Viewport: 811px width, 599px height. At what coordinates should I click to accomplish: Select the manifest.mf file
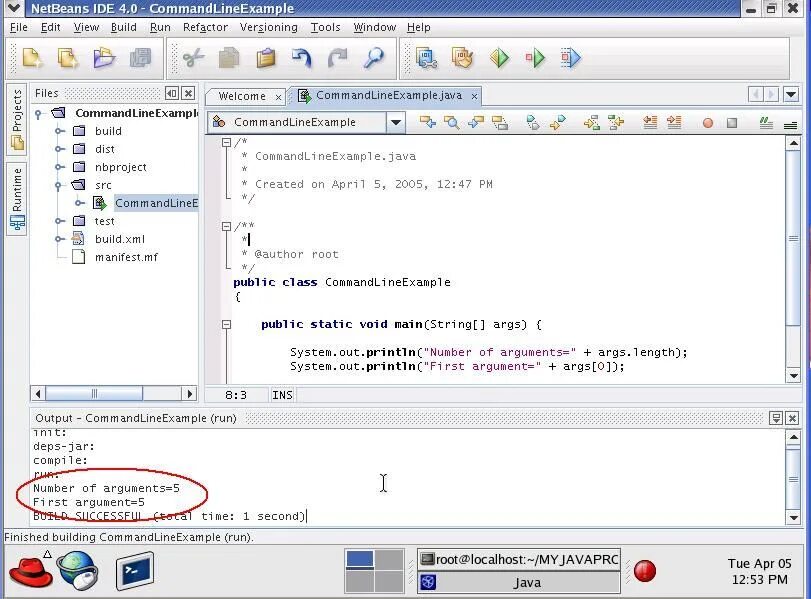(126, 257)
